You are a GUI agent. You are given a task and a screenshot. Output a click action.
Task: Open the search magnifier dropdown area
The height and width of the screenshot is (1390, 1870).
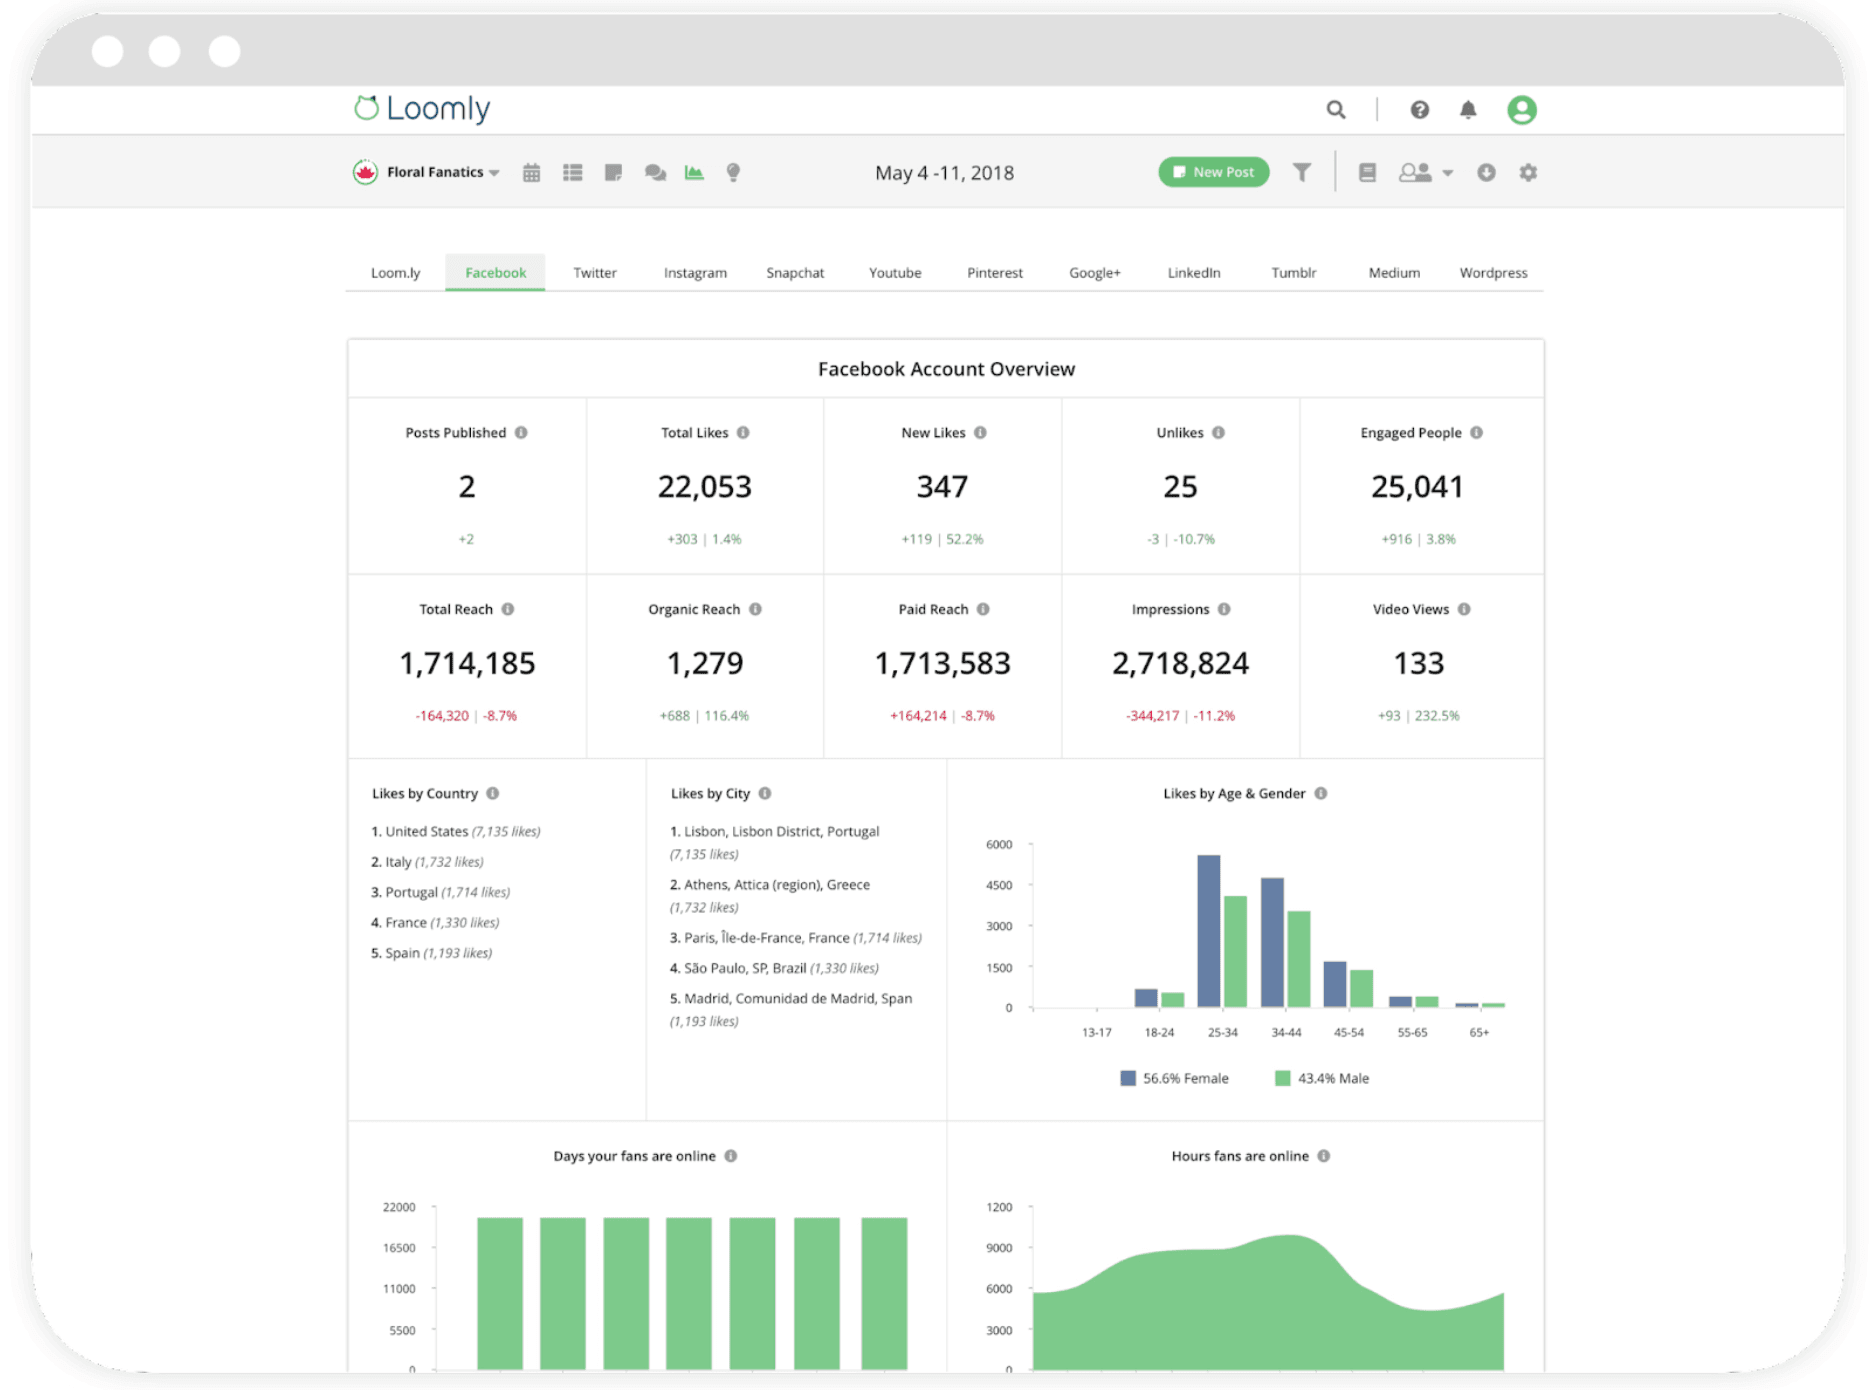(x=1336, y=109)
